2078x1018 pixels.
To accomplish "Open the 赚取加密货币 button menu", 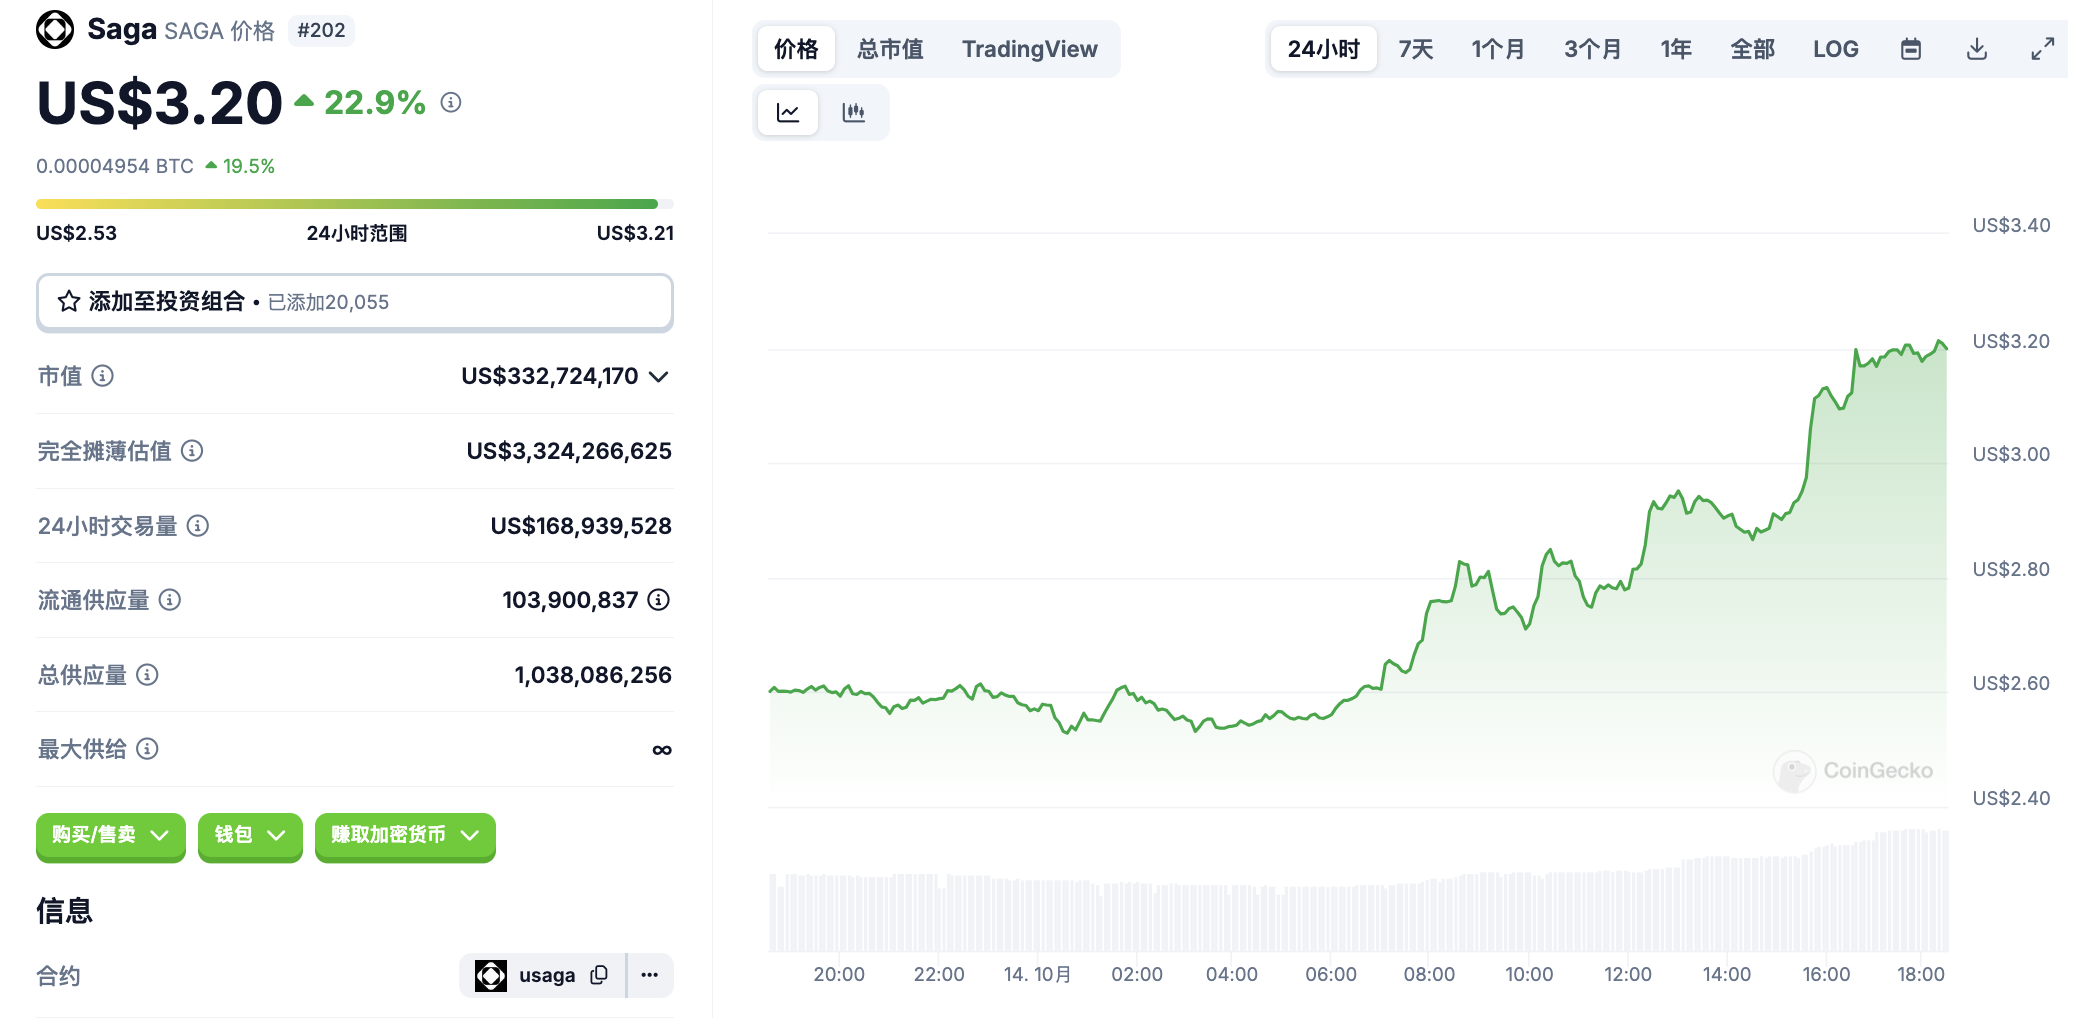I will [405, 835].
